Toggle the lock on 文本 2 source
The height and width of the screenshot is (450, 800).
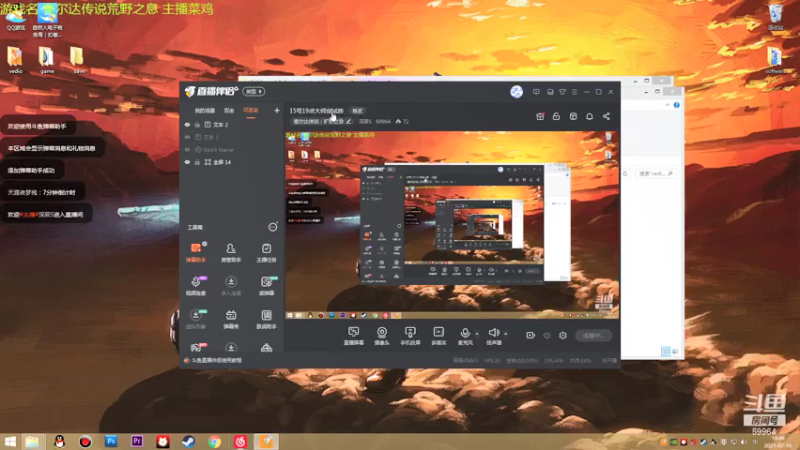(197, 124)
